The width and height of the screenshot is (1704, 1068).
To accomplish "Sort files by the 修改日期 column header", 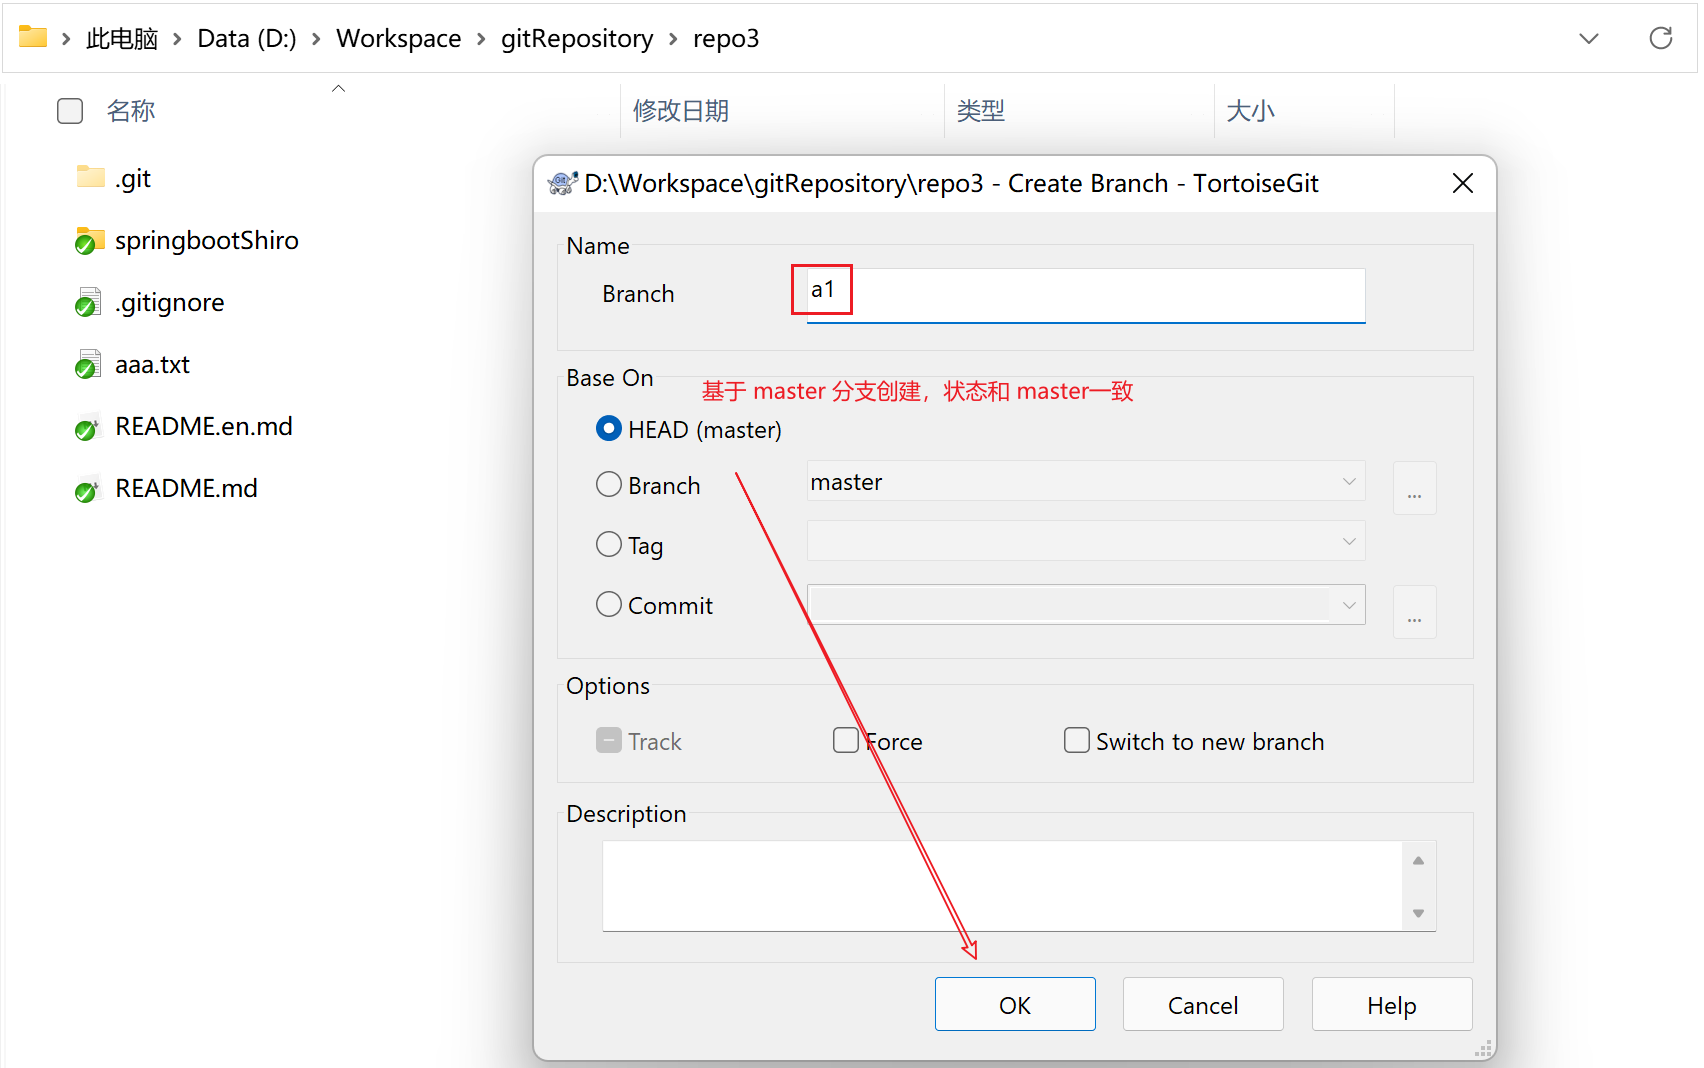I will [x=681, y=111].
